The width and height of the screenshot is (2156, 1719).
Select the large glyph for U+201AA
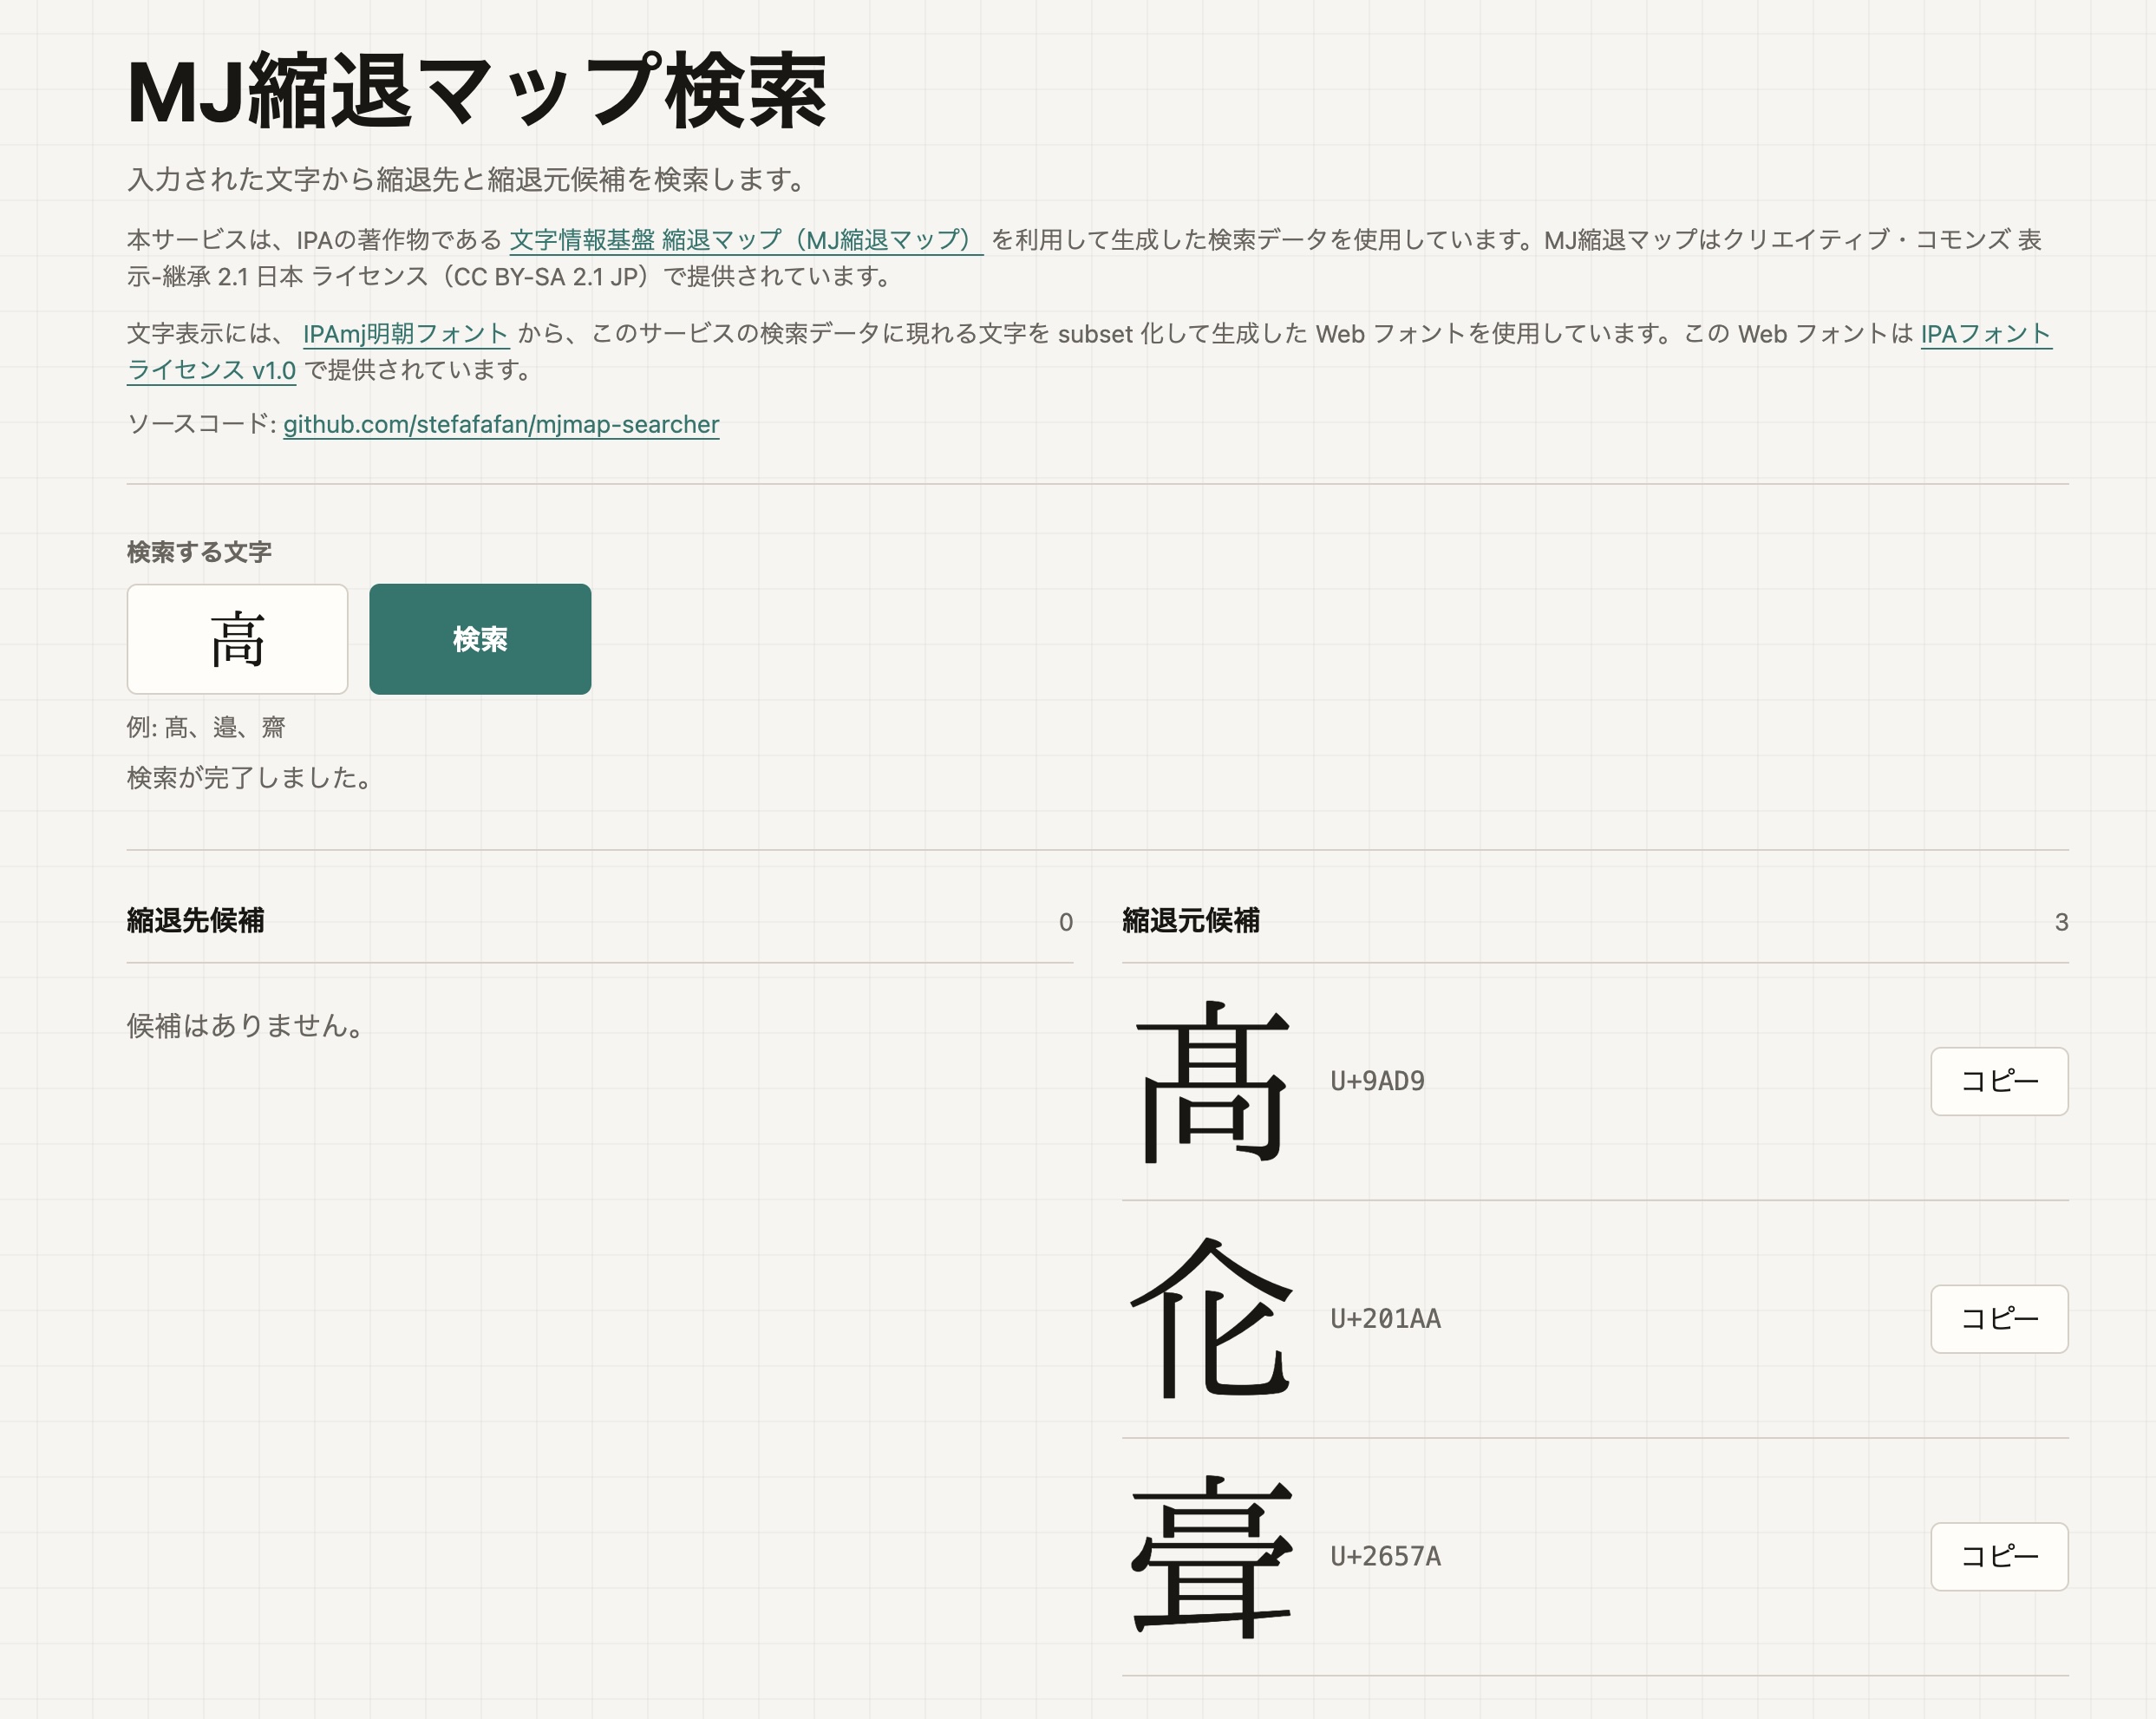point(1212,1318)
